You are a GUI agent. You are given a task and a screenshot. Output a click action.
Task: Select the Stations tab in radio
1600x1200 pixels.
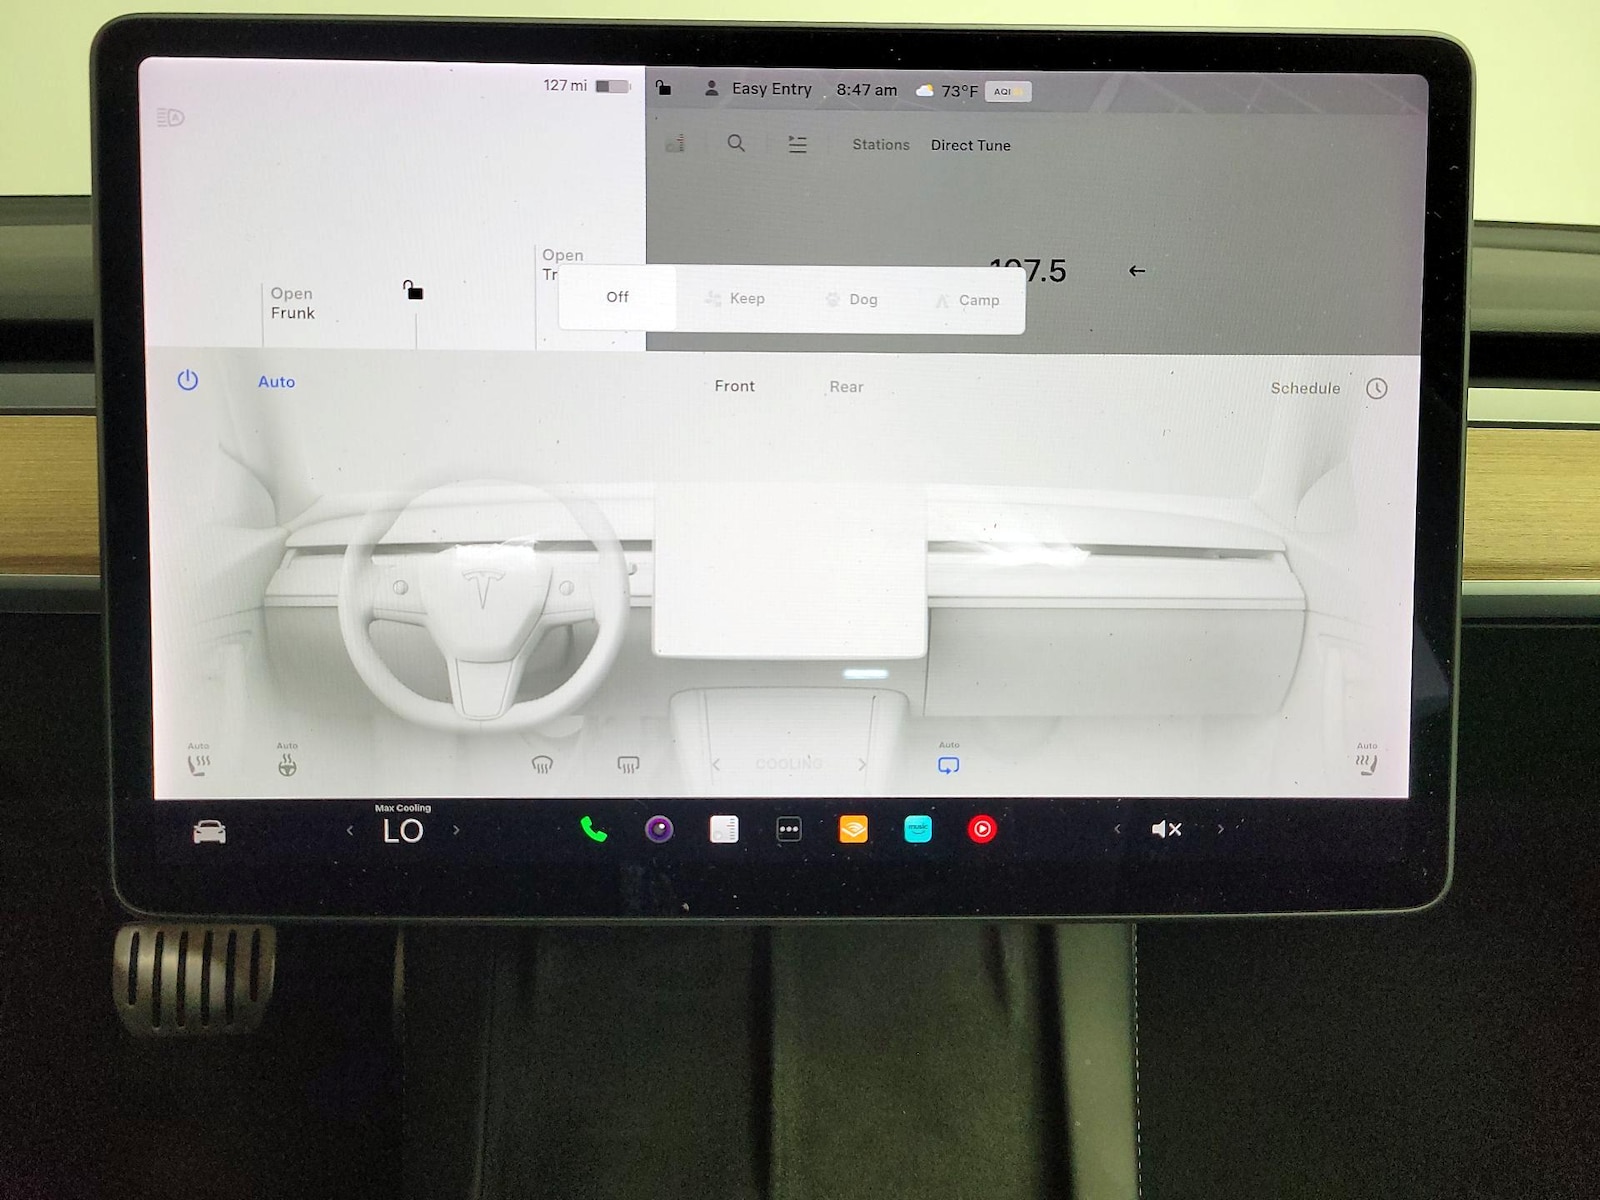pos(881,145)
